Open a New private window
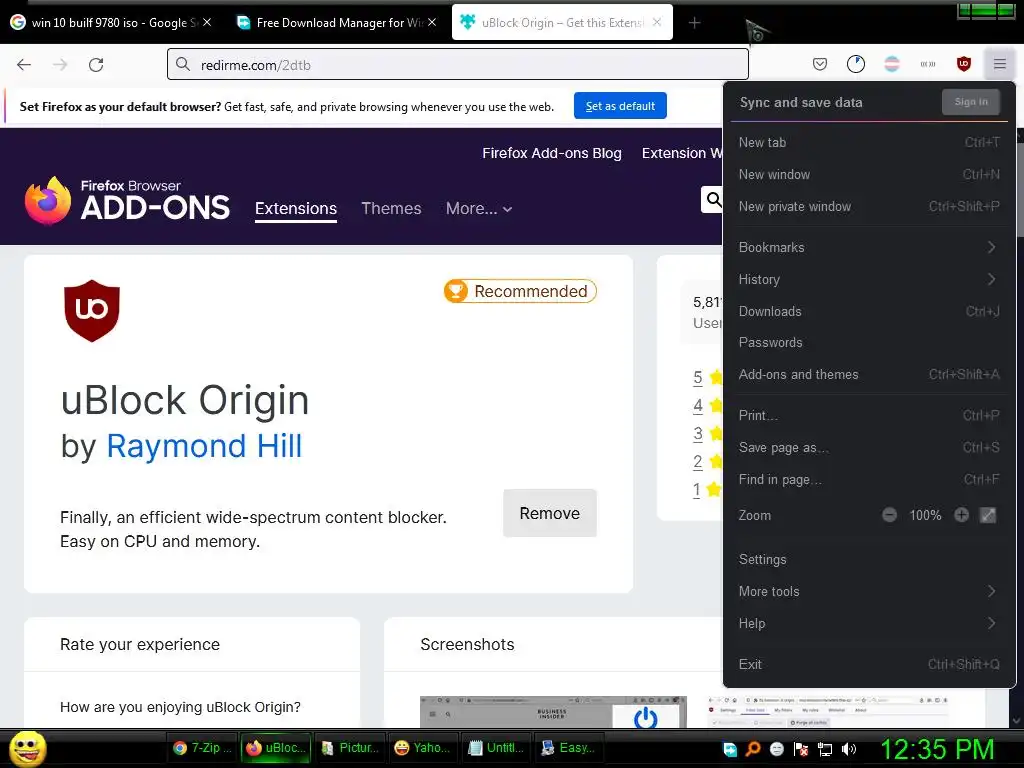Viewport: 1024px width, 768px height. [x=869, y=206]
